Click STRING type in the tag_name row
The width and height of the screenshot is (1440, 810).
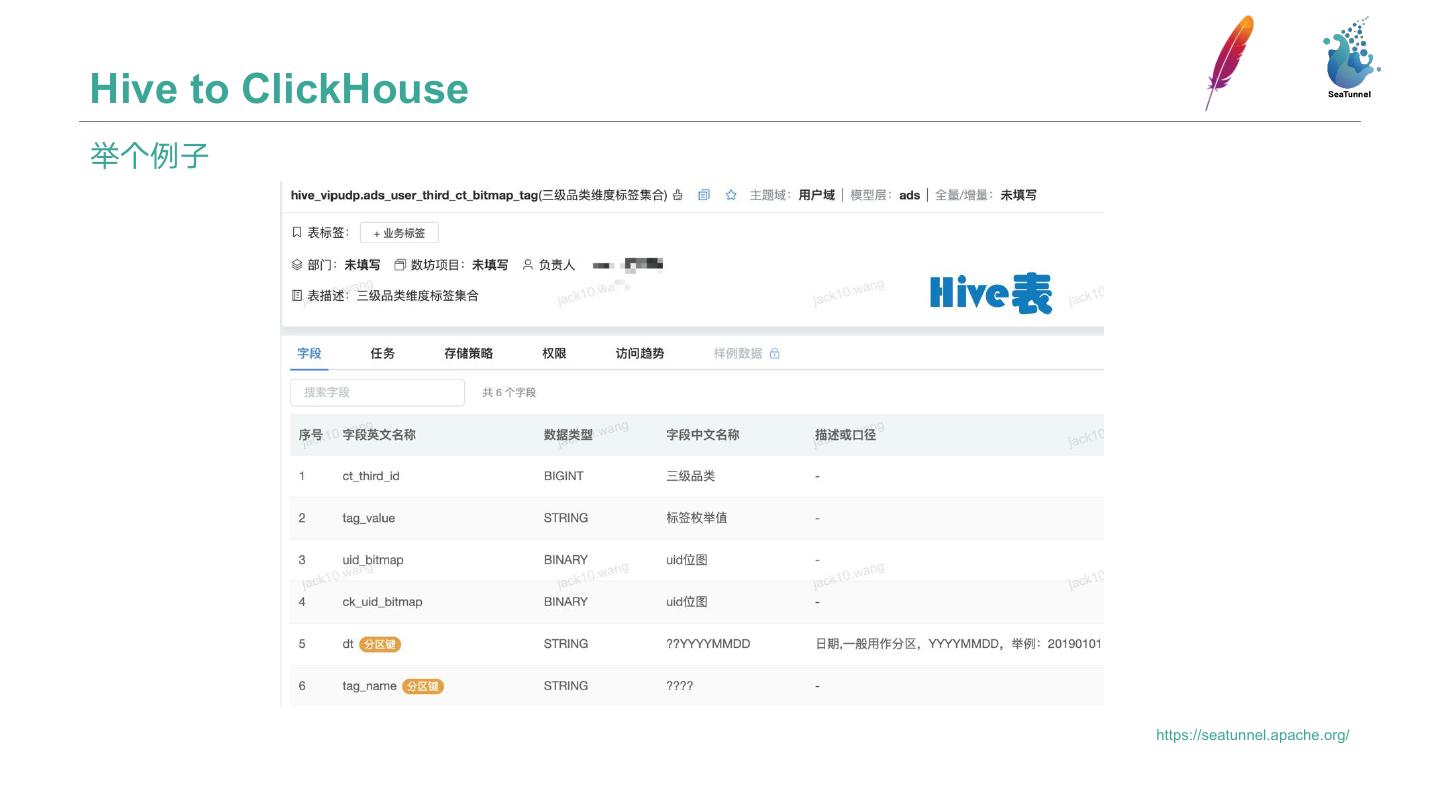[x=566, y=686]
